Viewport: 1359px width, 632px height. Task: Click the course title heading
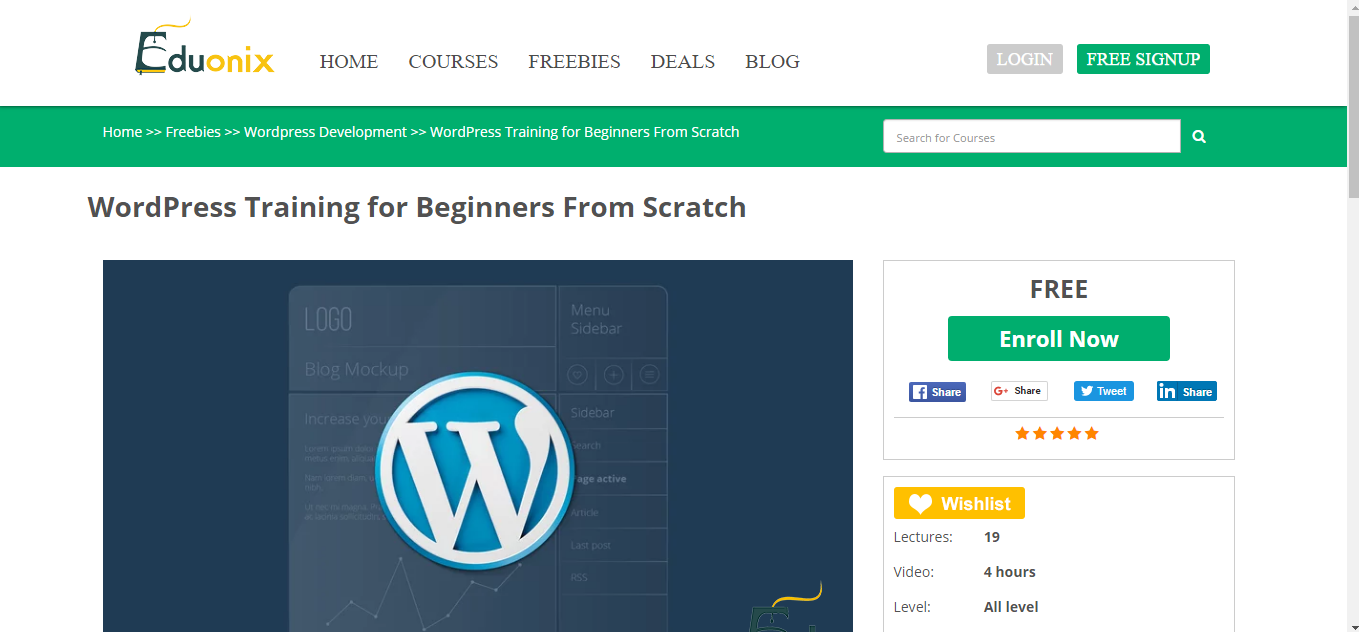click(x=417, y=207)
